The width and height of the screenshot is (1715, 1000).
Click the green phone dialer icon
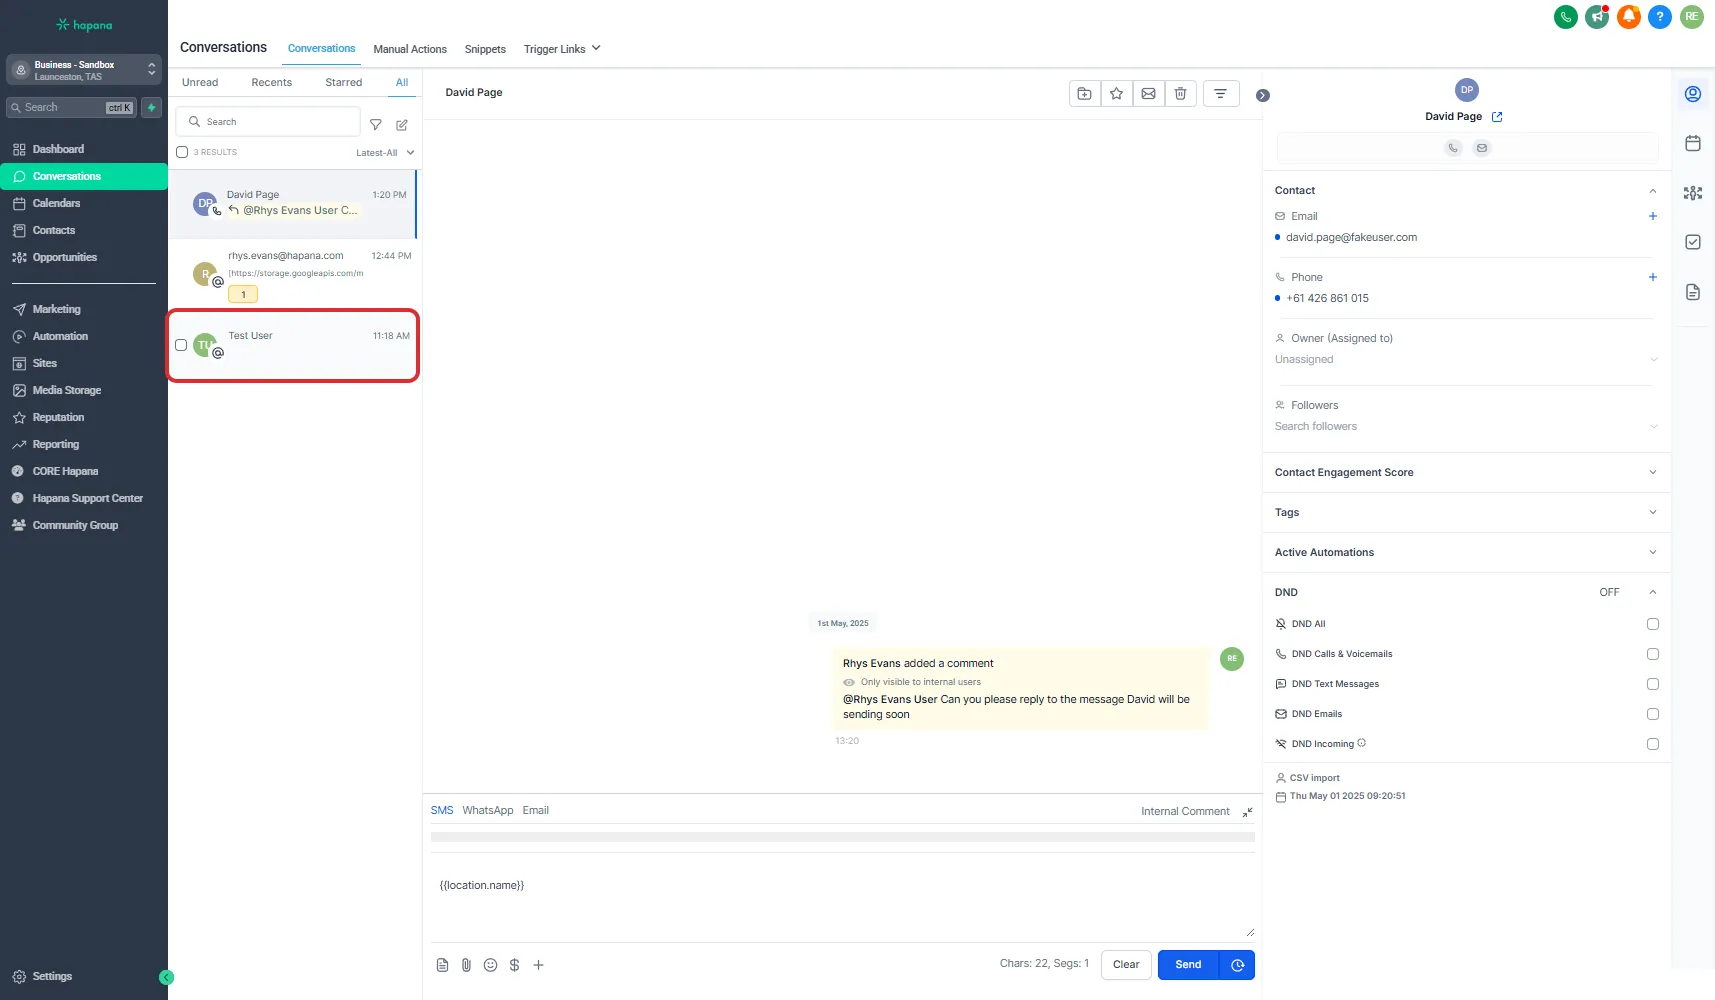(x=1565, y=17)
